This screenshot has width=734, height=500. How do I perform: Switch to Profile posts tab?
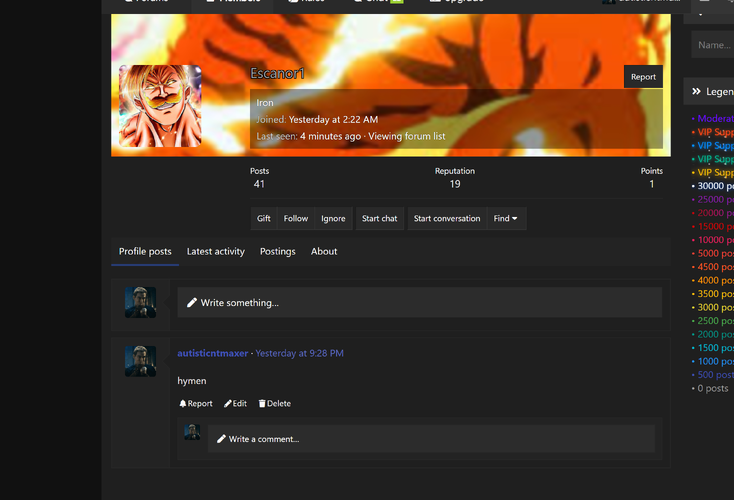(145, 252)
